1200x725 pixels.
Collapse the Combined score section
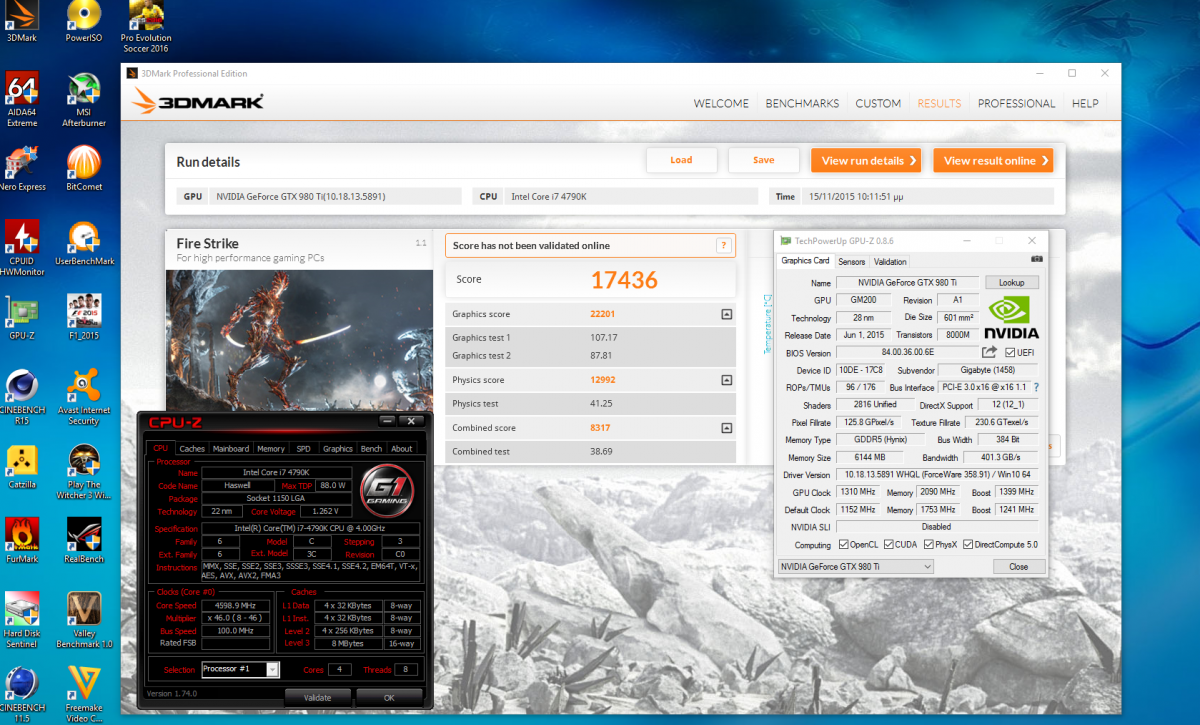click(x=726, y=428)
